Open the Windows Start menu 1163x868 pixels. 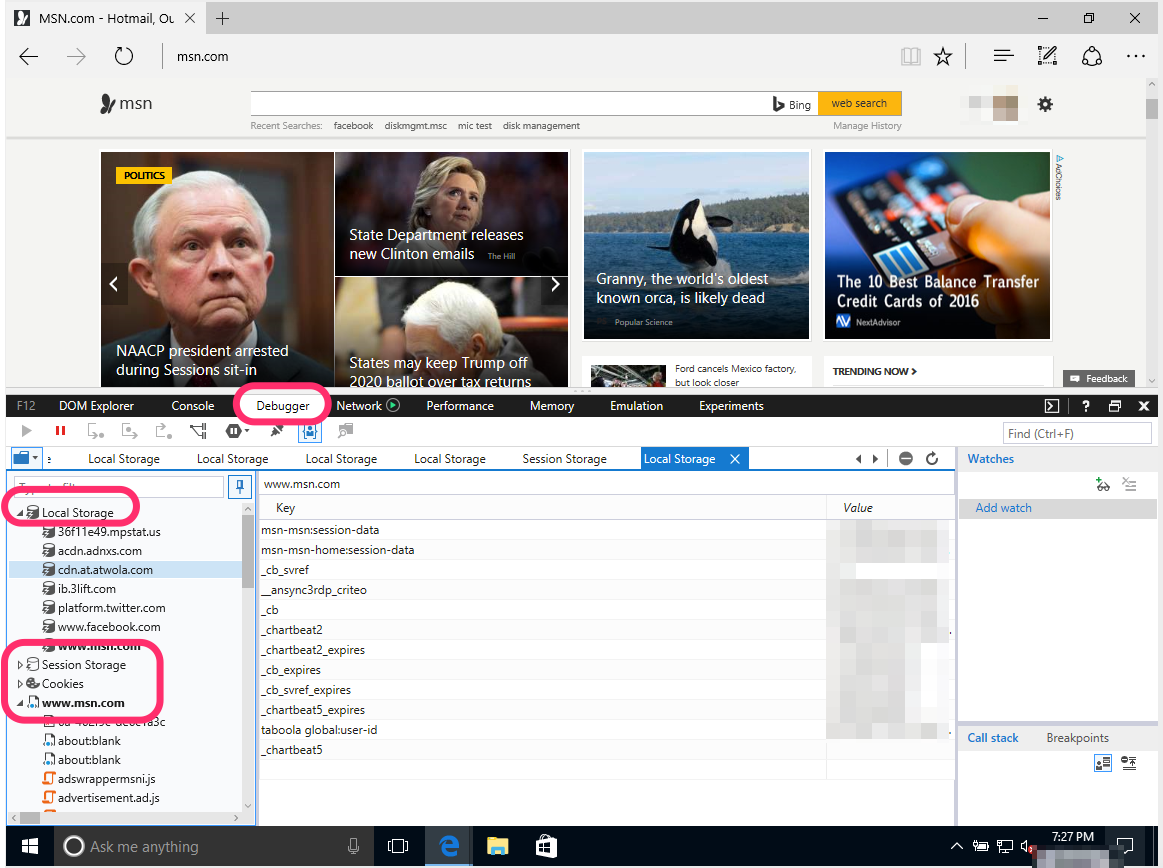click(30, 846)
